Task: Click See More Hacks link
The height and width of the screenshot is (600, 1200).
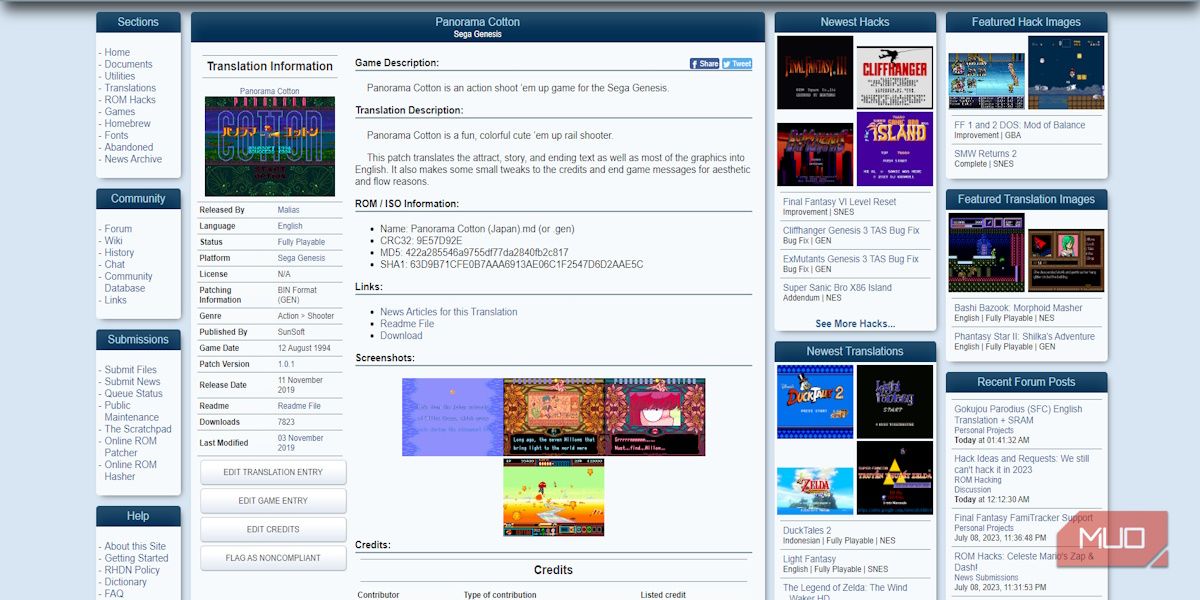Action: pyautogui.click(x=855, y=324)
